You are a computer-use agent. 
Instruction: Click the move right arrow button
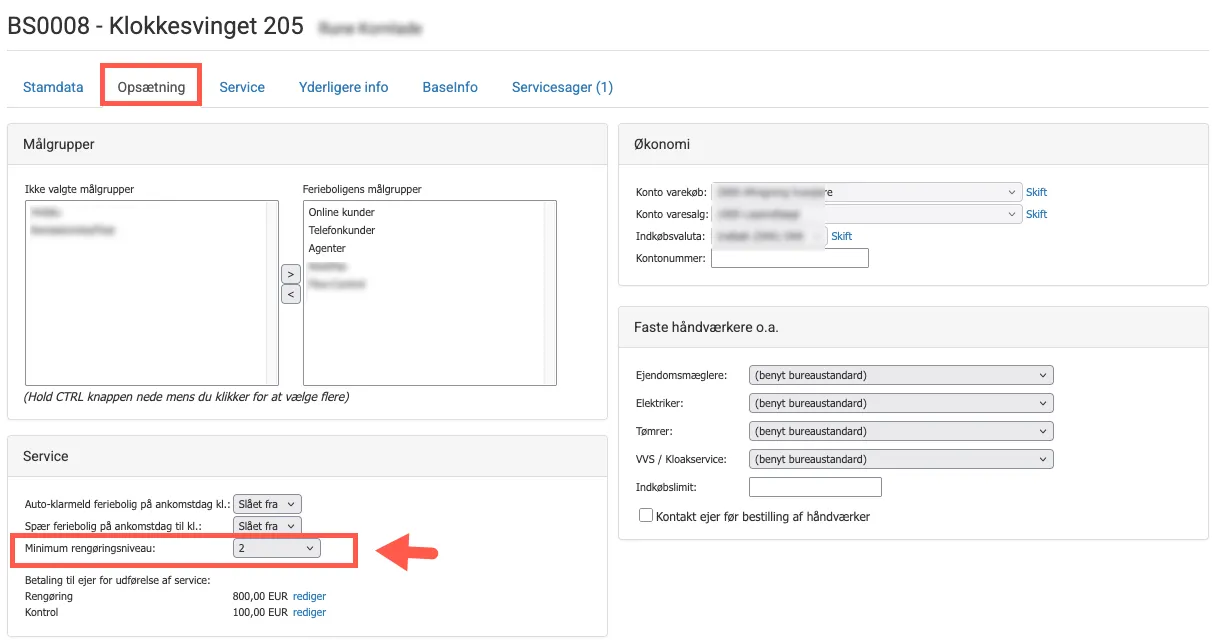[x=290, y=274]
